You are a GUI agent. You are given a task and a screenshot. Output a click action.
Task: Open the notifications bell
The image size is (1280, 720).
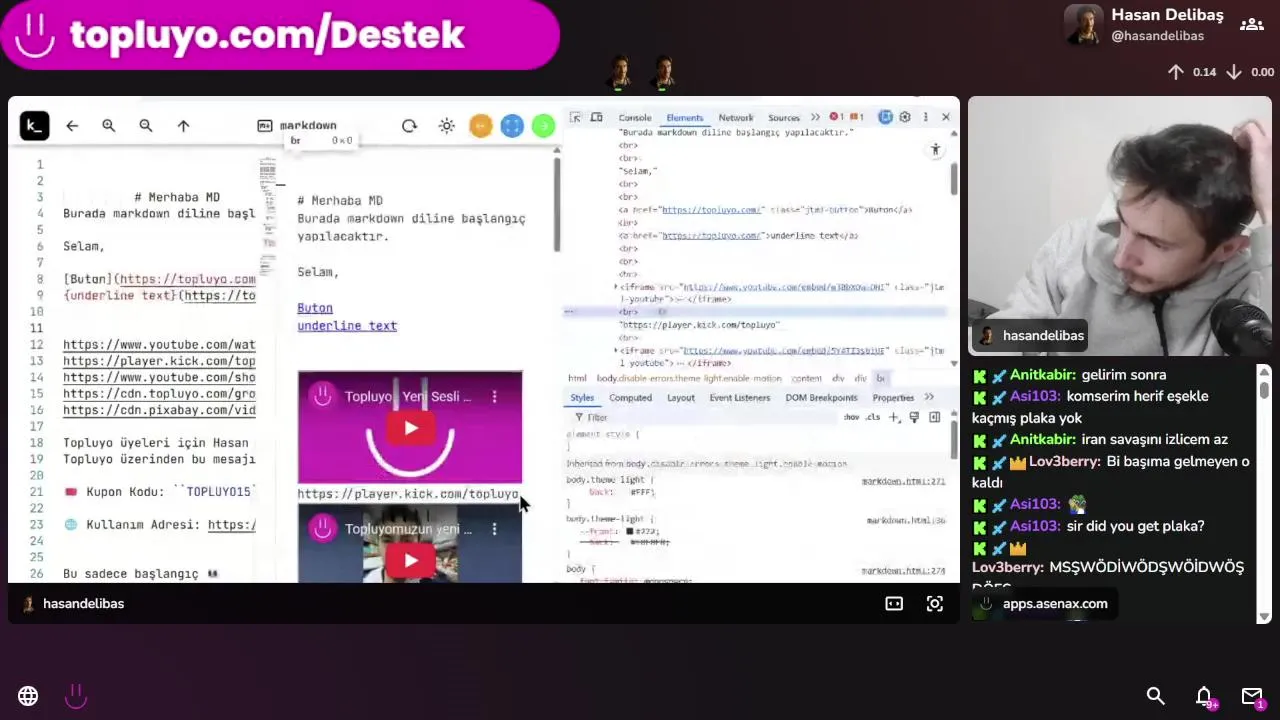click(1204, 696)
